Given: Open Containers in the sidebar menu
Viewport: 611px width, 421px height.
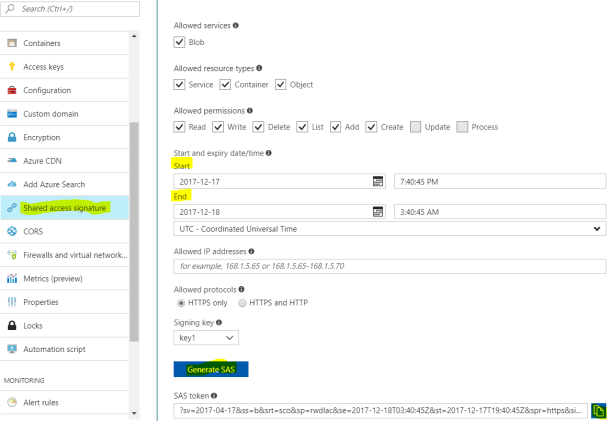Looking at the screenshot, I should coord(65,43).
